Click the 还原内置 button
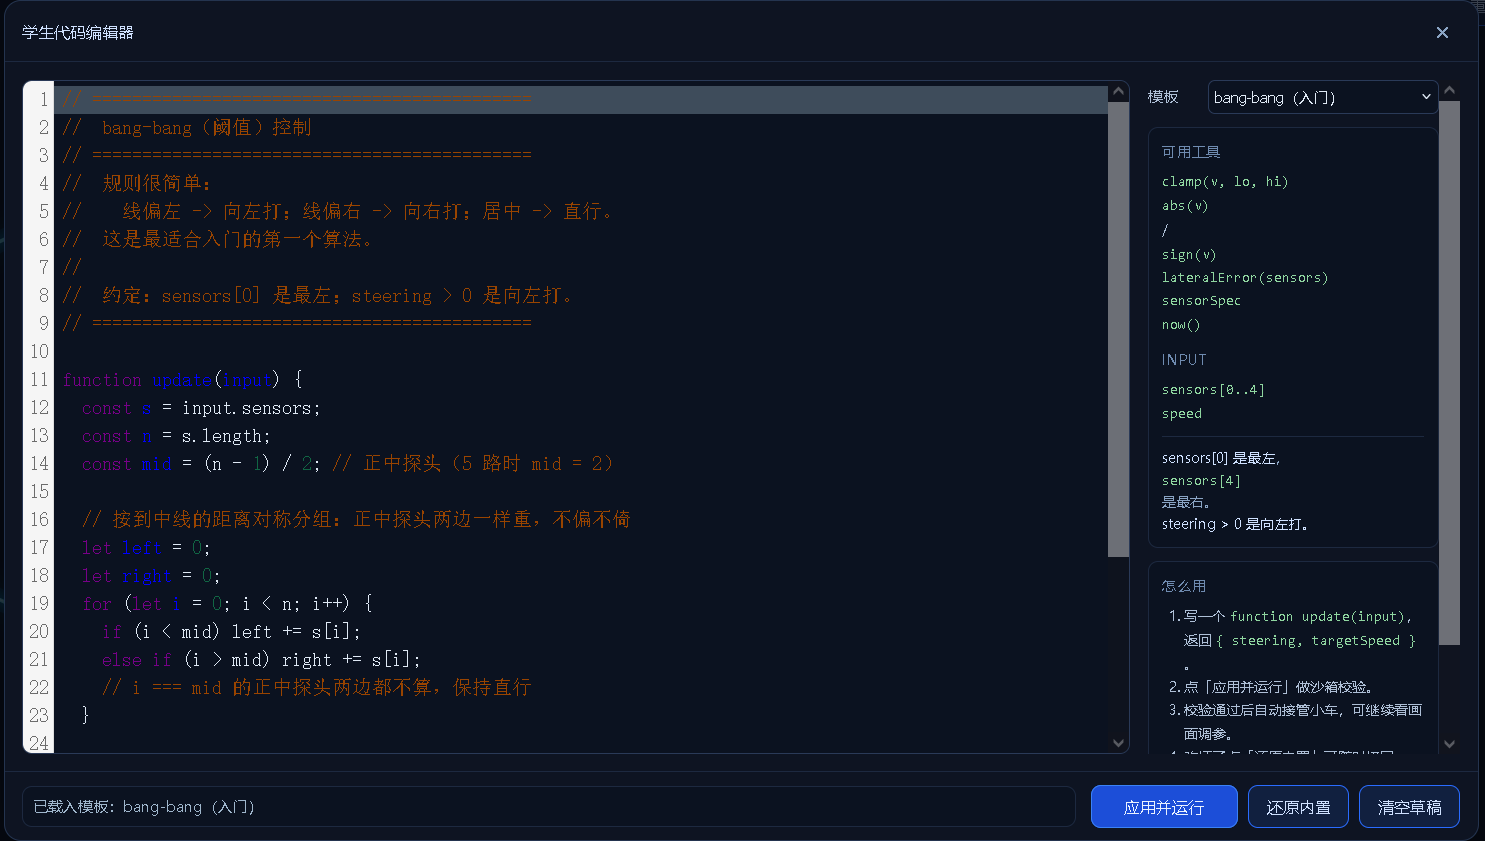The image size is (1485, 841). point(1298,807)
